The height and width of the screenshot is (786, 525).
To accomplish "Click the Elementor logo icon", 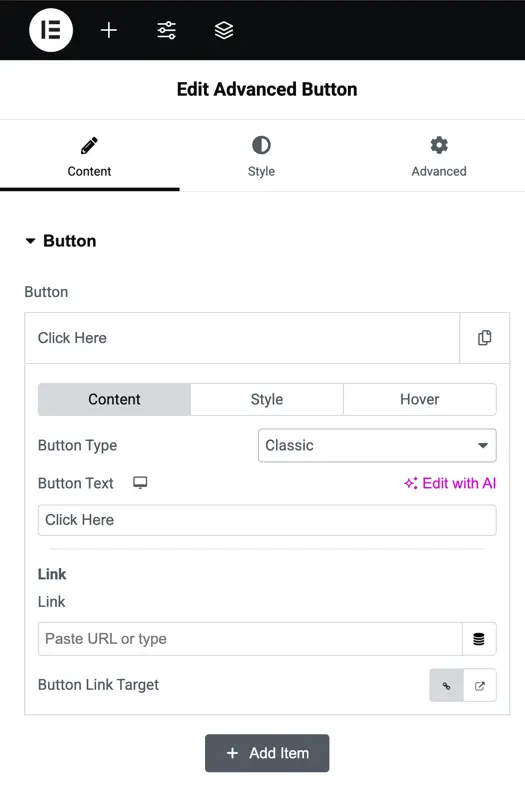I will tap(51, 30).
